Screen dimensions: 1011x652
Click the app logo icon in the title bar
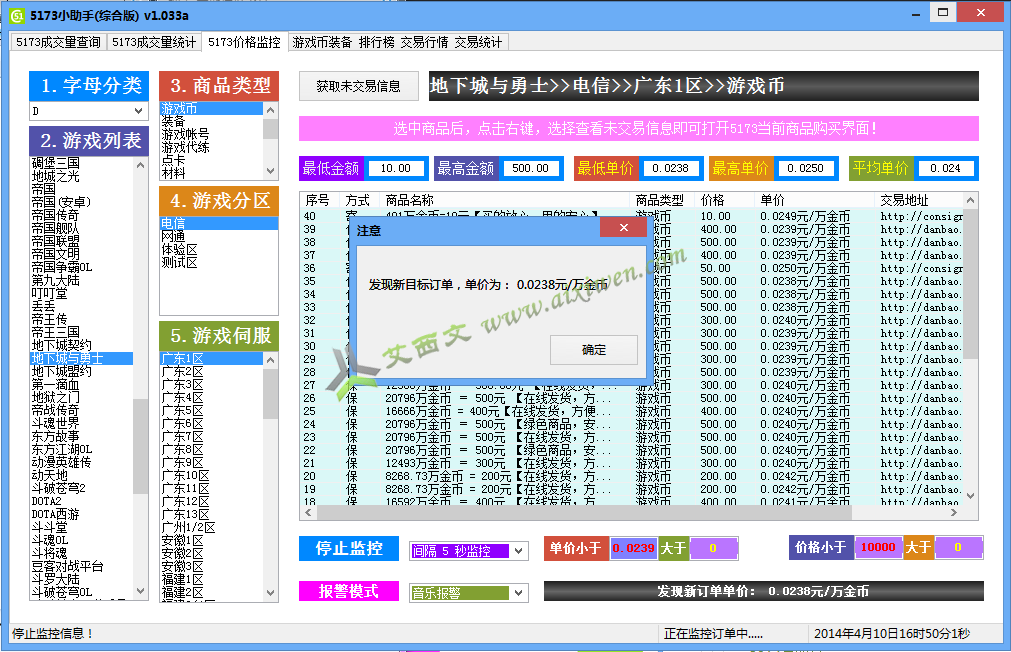point(17,15)
